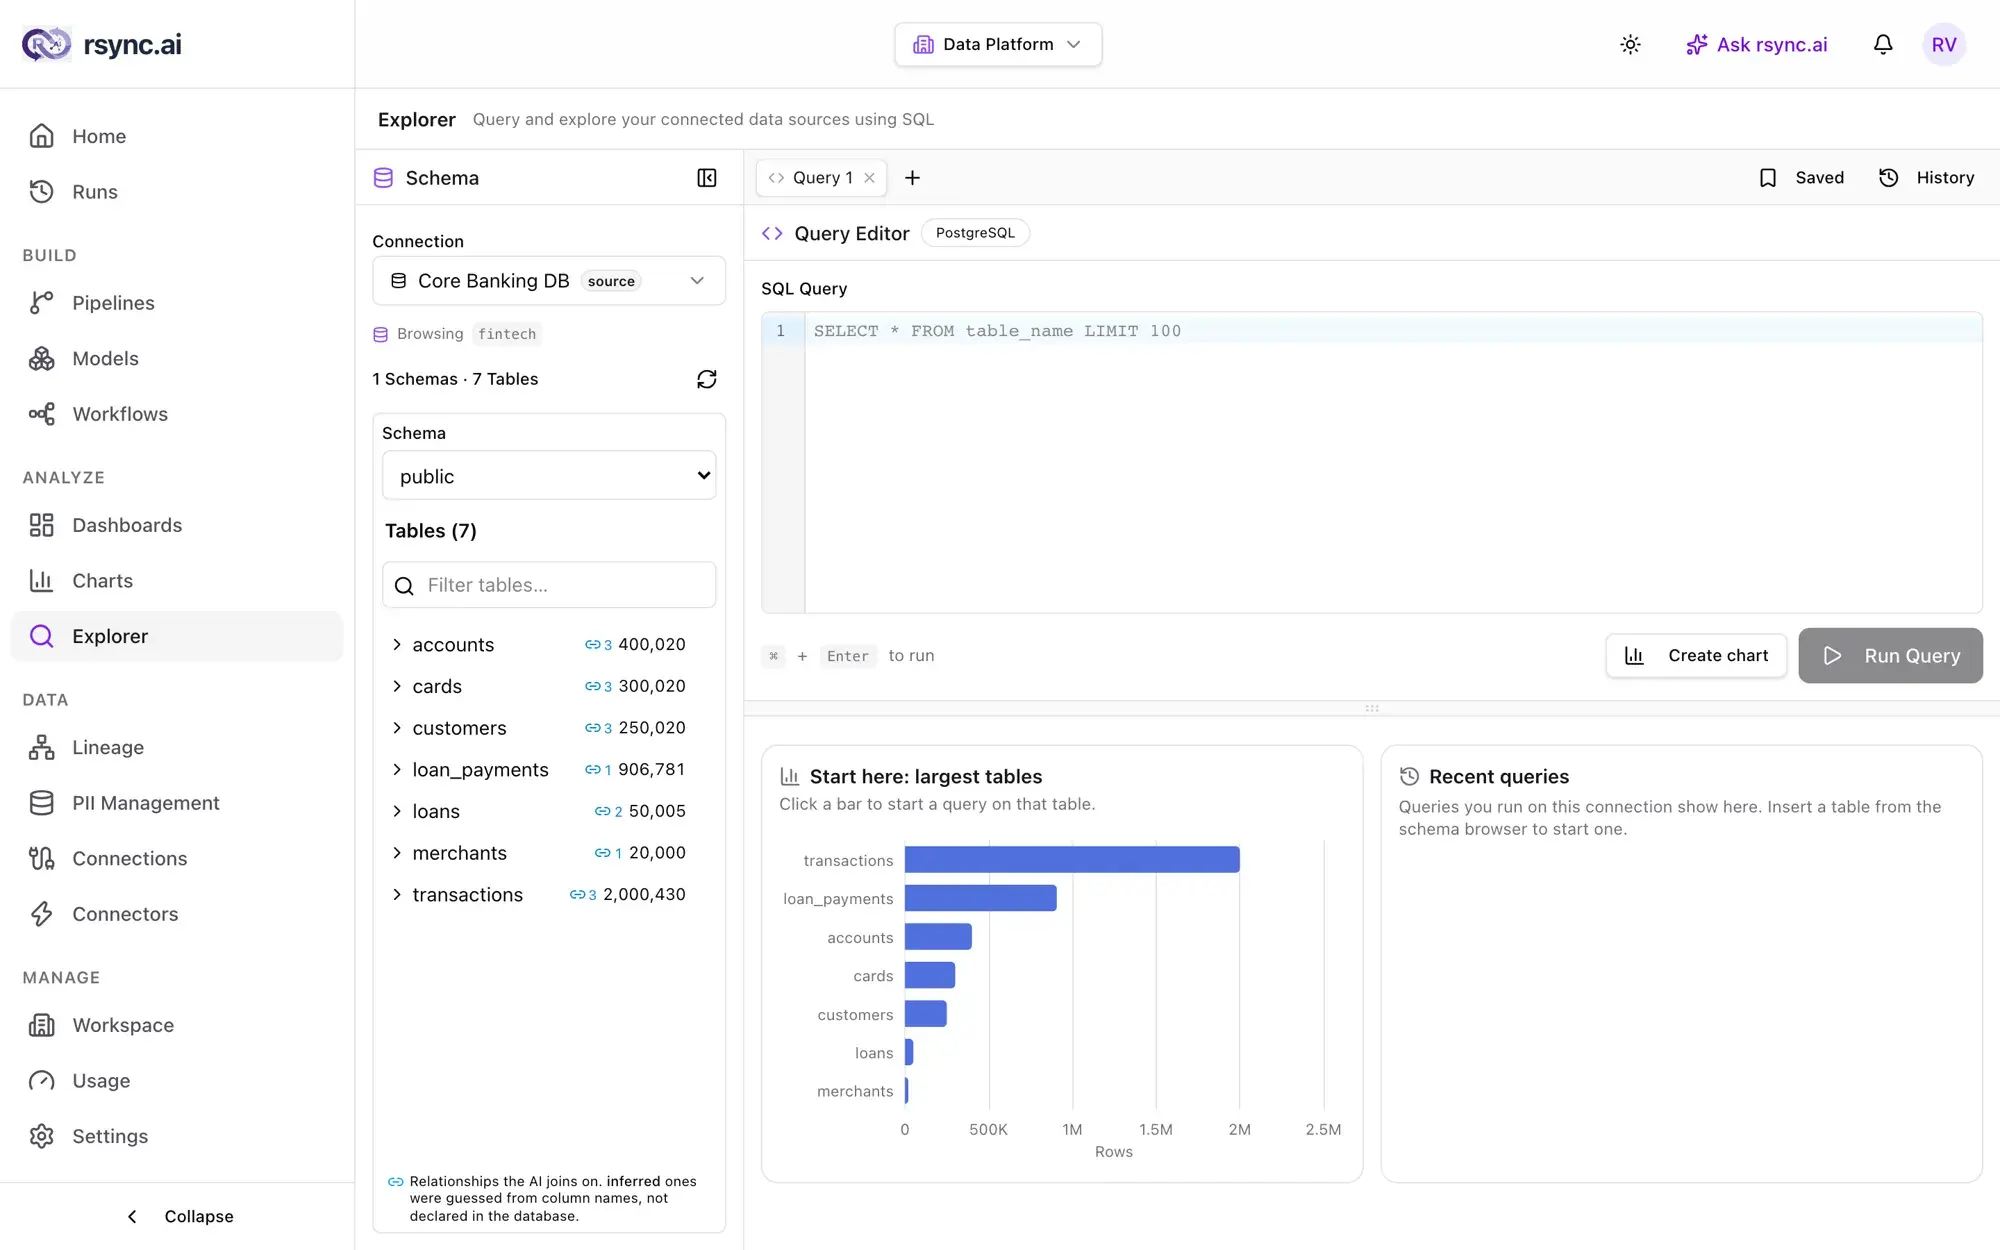The width and height of the screenshot is (2000, 1250).
Task: Open the public schema select box
Action: coord(549,476)
